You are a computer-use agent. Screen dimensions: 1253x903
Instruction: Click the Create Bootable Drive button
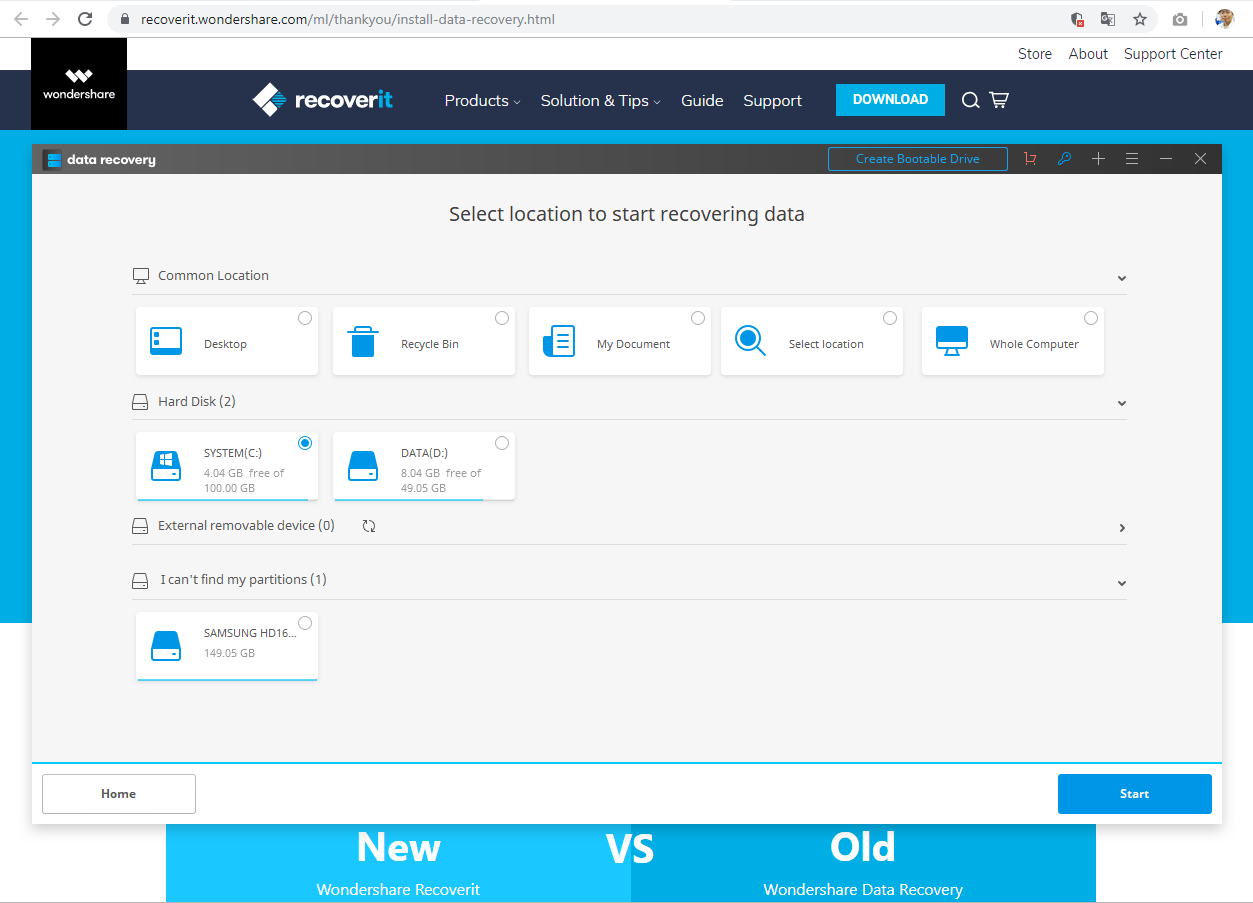click(917, 159)
